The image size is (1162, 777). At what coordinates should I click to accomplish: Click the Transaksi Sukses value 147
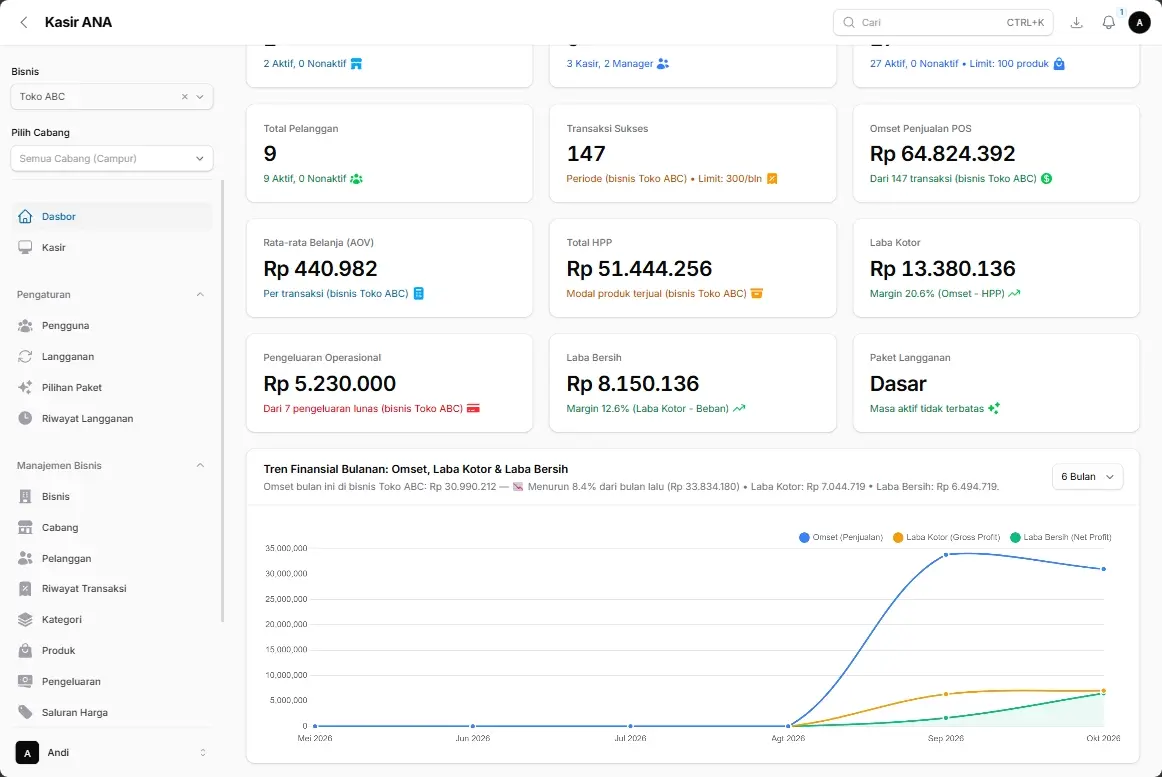[x=586, y=153]
